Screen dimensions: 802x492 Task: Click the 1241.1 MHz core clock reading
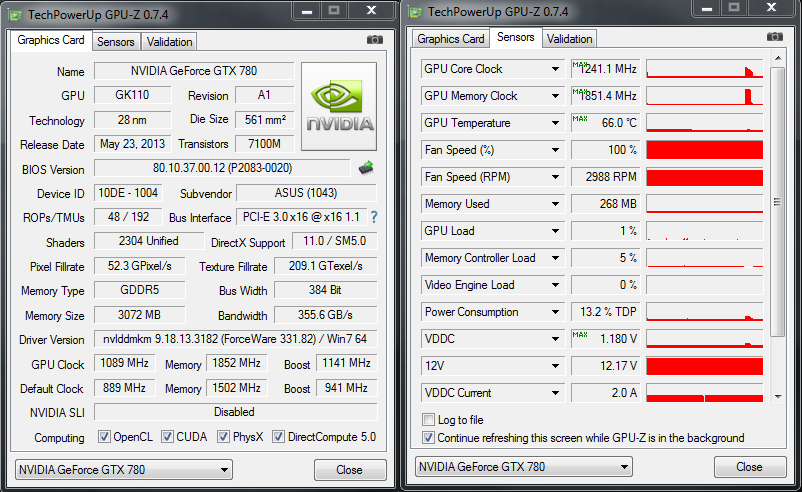pyautogui.click(x=605, y=69)
